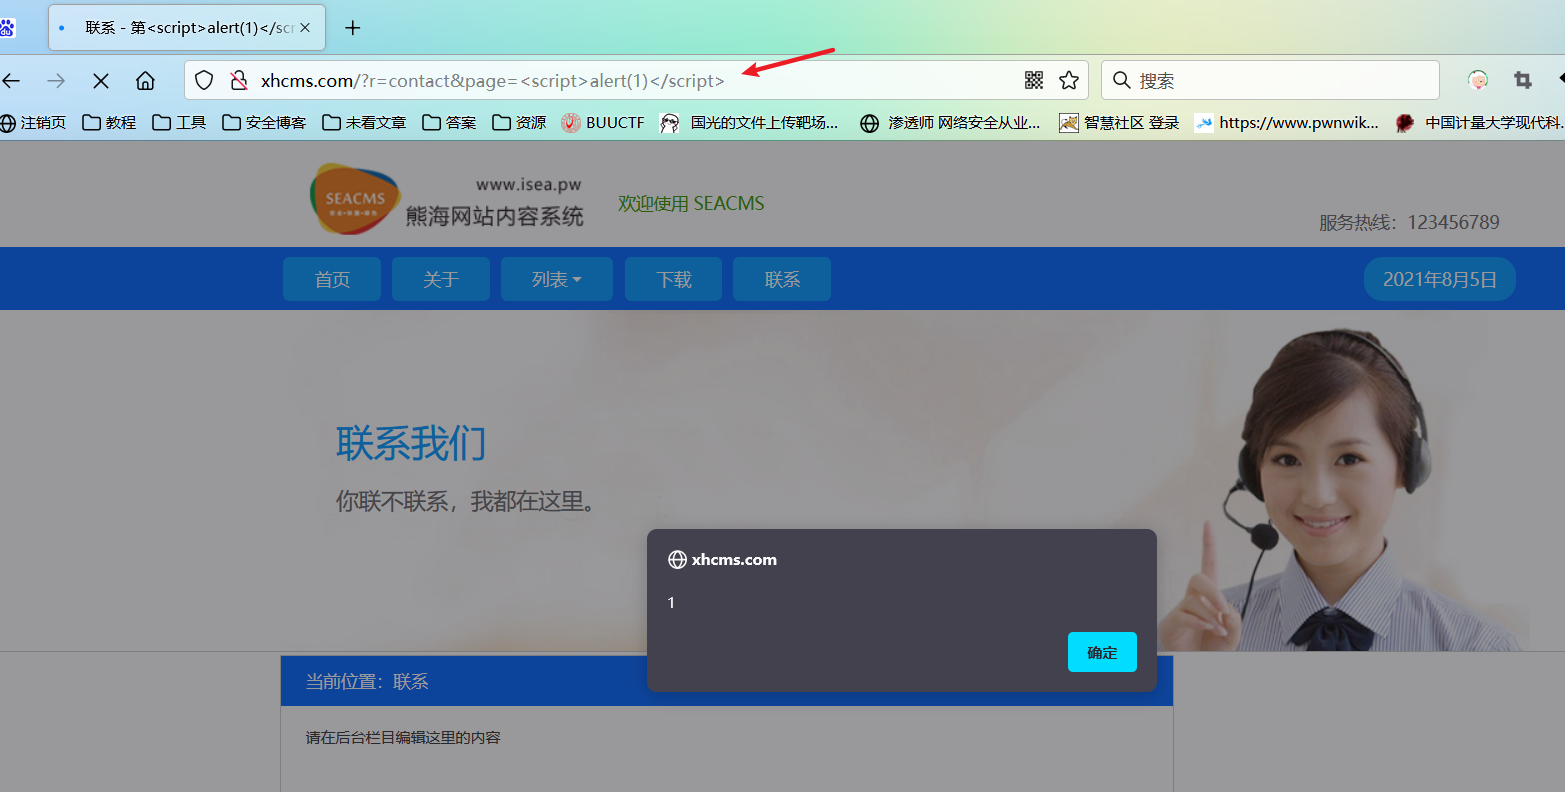Open the 国光的文件上传靶场 bookmark
1565x792 pixels.
(x=750, y=122)
